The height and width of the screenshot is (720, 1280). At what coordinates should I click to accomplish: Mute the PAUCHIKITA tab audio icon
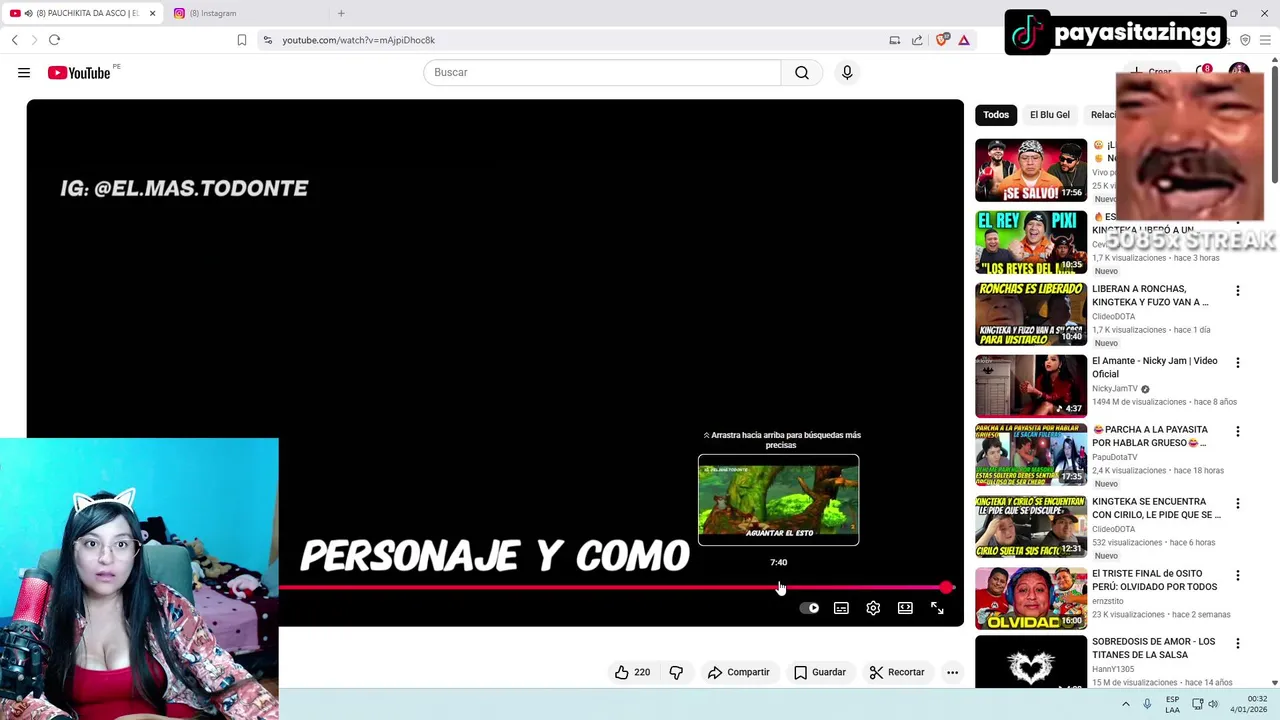point(28,13)
